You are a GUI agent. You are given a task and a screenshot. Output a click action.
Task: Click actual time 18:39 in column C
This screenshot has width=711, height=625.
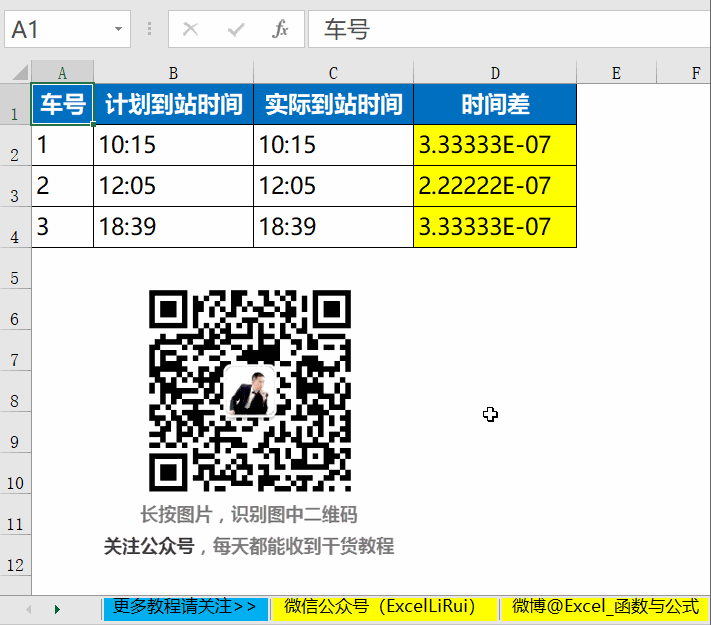pyautogui.click(x=333, y=227)
